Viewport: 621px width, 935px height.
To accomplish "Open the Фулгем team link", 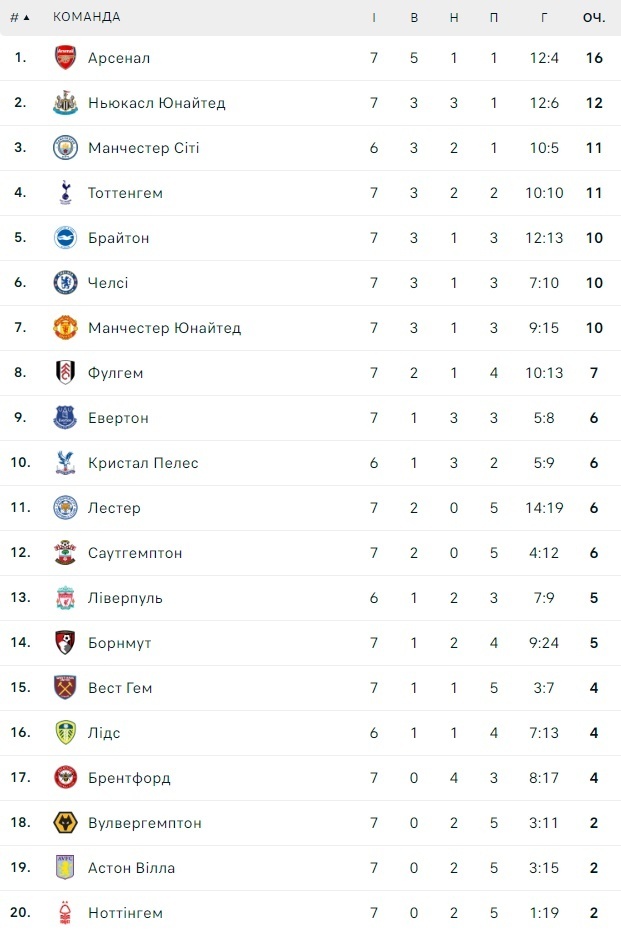I will click(x=115, y=373).
